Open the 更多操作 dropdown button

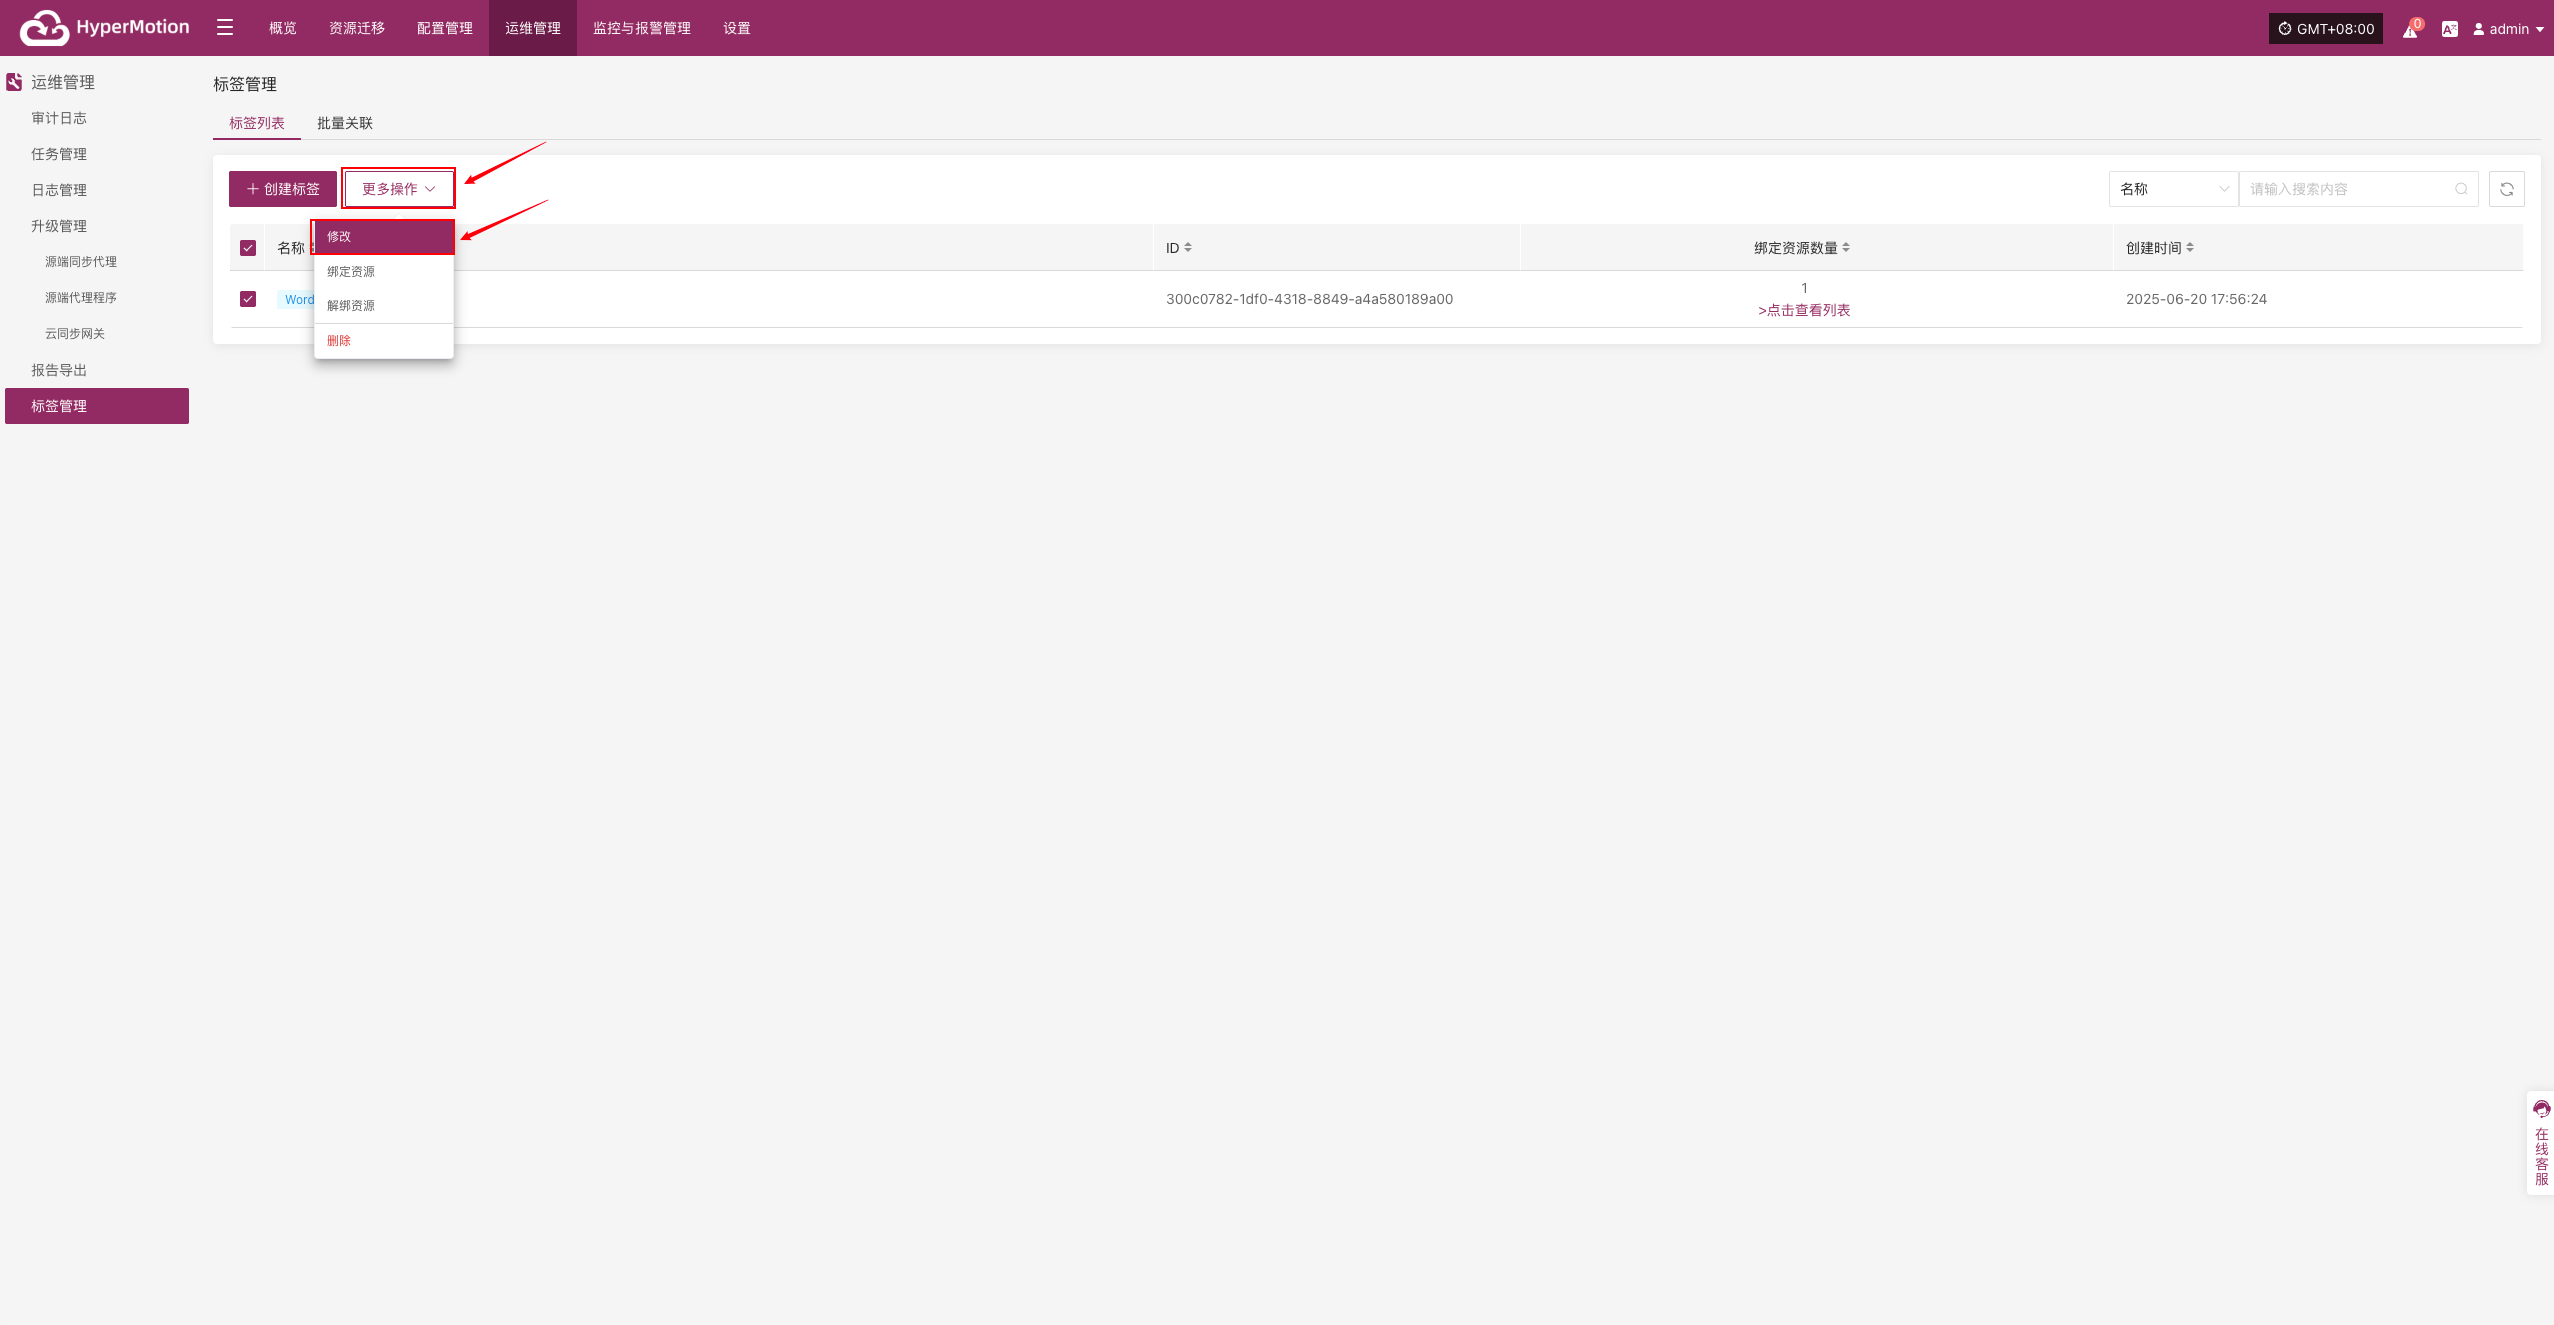pos(399,189)
